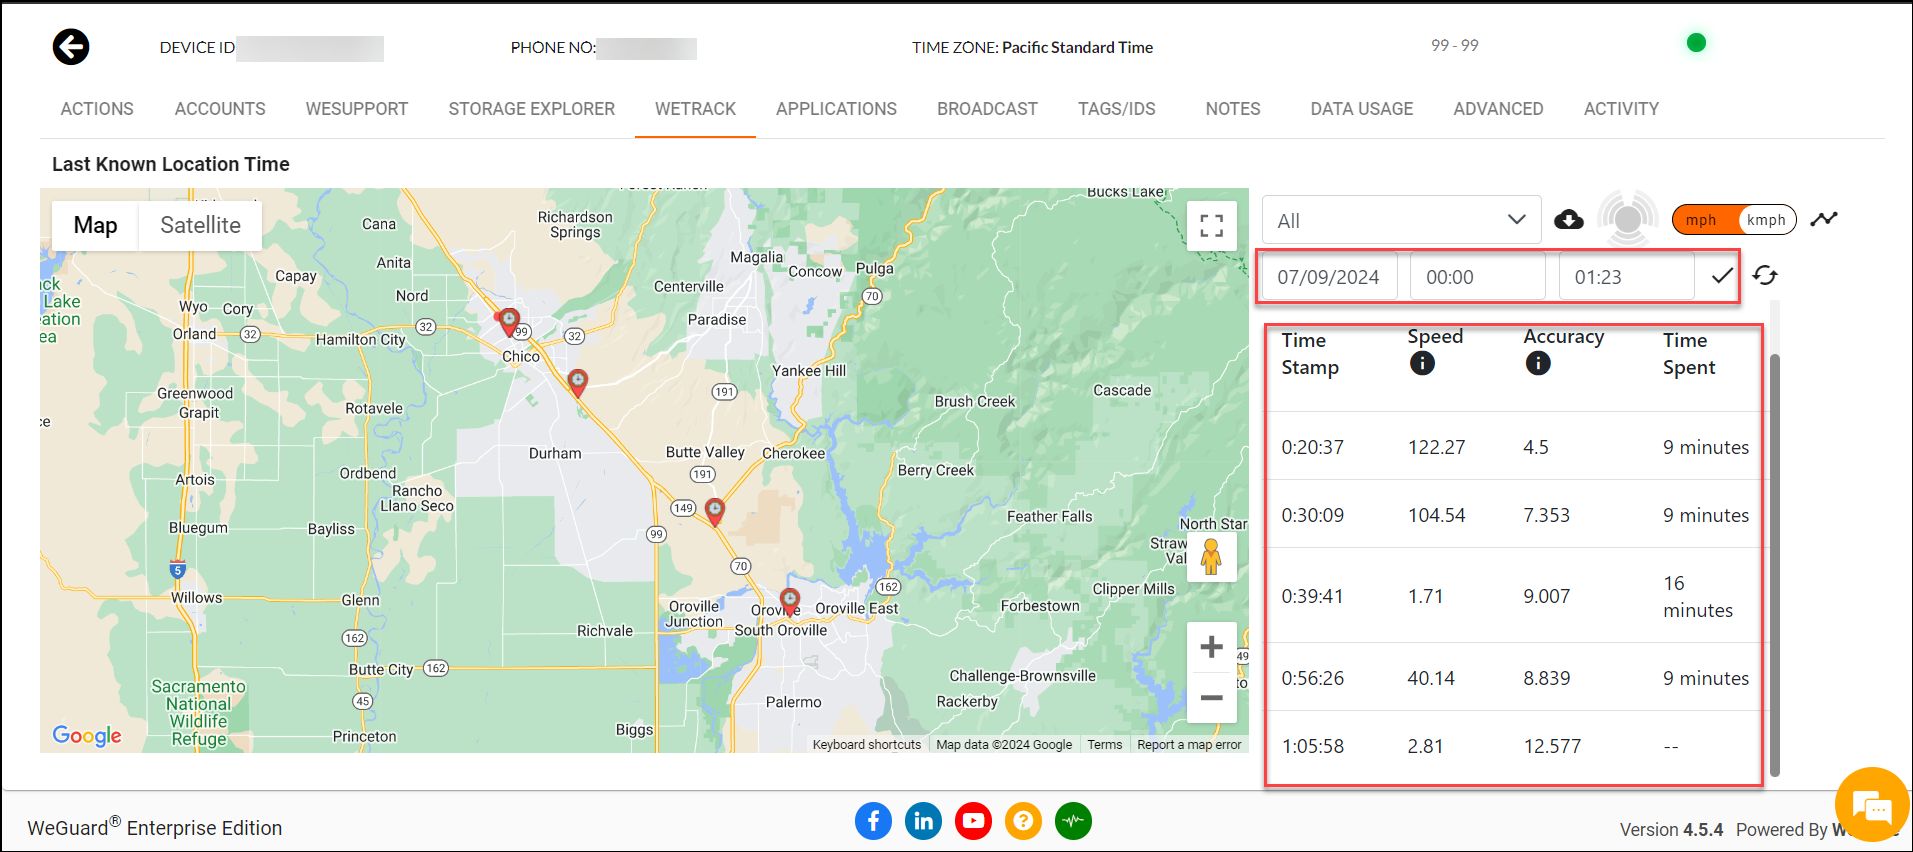Switch speed units to mph

[x=1701, y=220]
